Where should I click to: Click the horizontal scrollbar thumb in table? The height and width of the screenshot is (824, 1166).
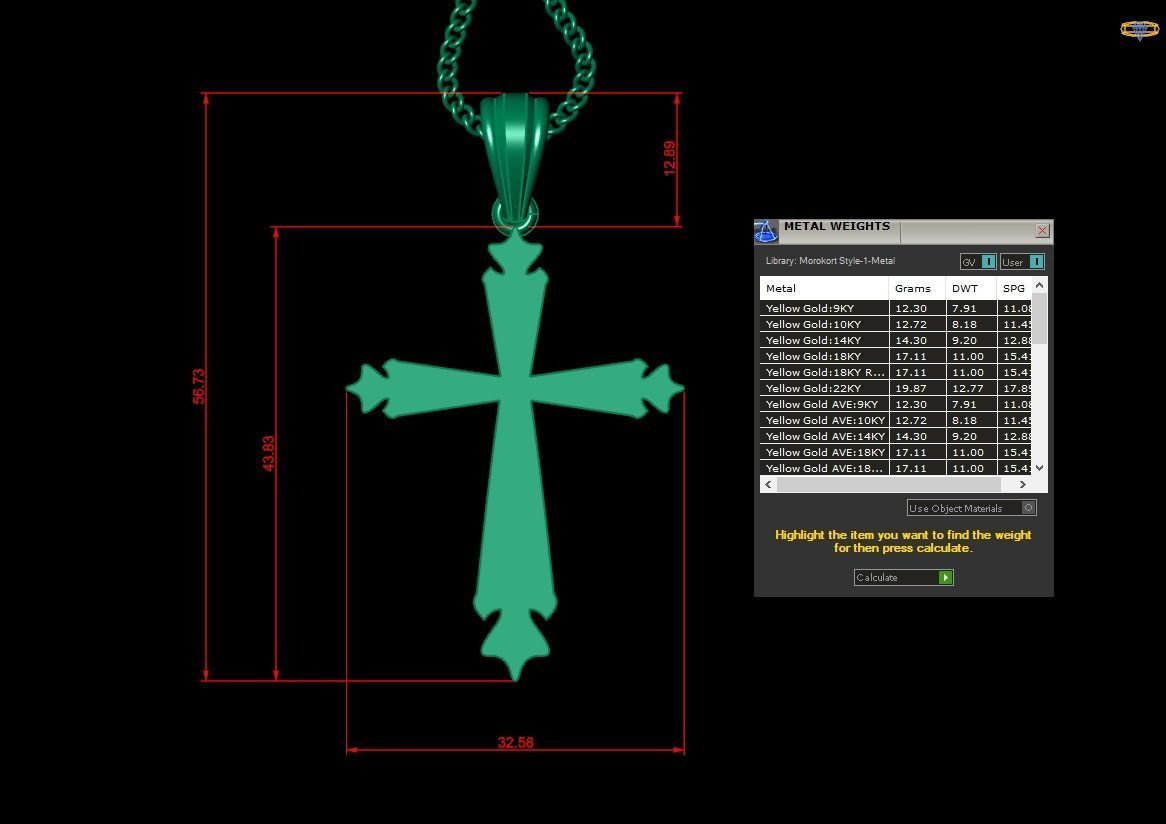[889, 484]
